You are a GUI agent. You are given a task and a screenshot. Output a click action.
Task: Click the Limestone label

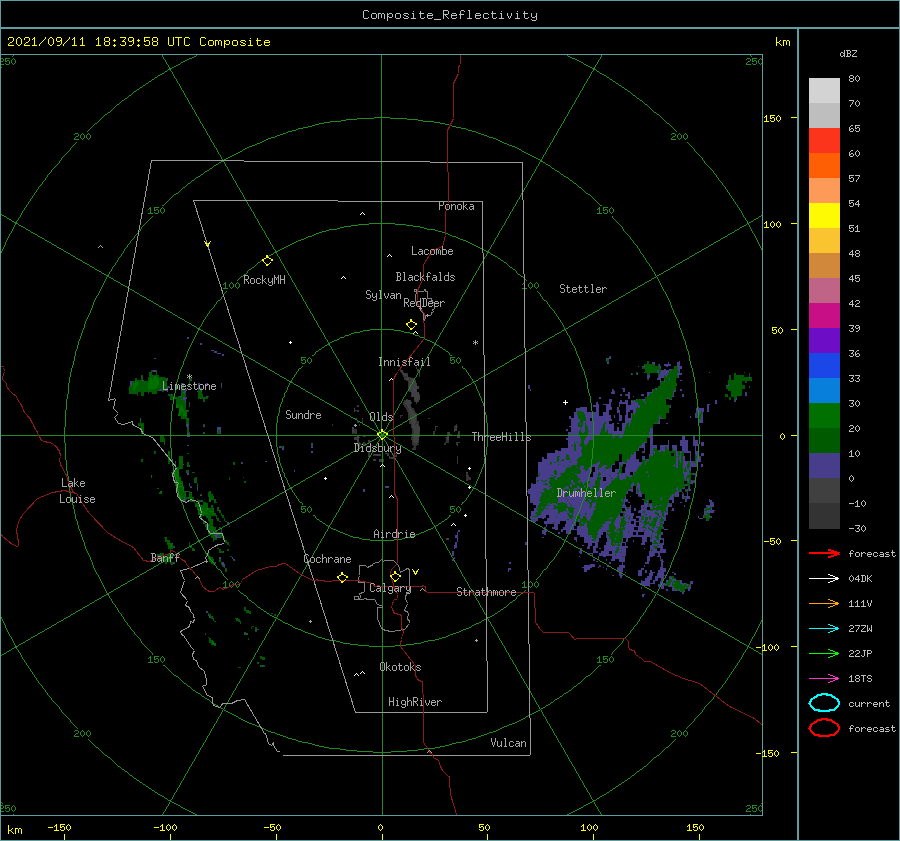click(x=189, y=386)
